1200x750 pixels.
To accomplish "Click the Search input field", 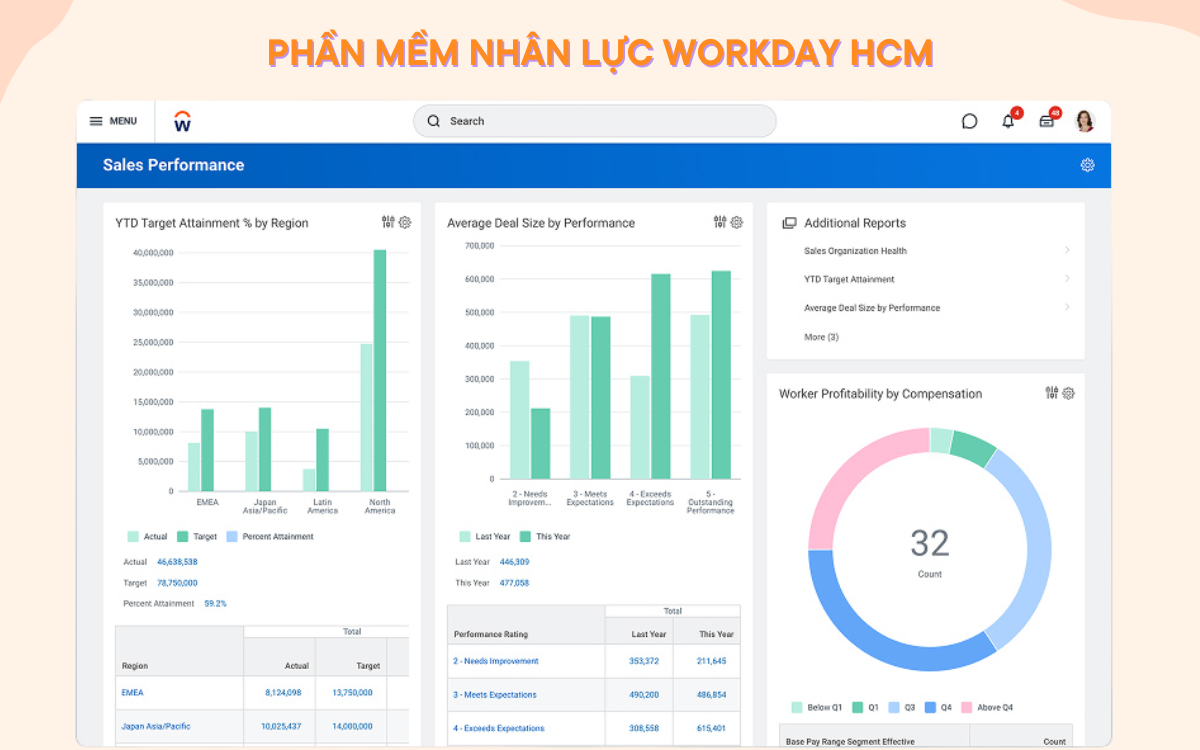I will pos(594,121).
